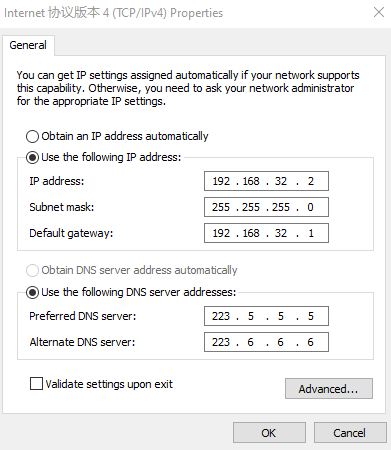Open the Advanced settings button
This screenshot has height=450, width=391.
tap(329, 389)
